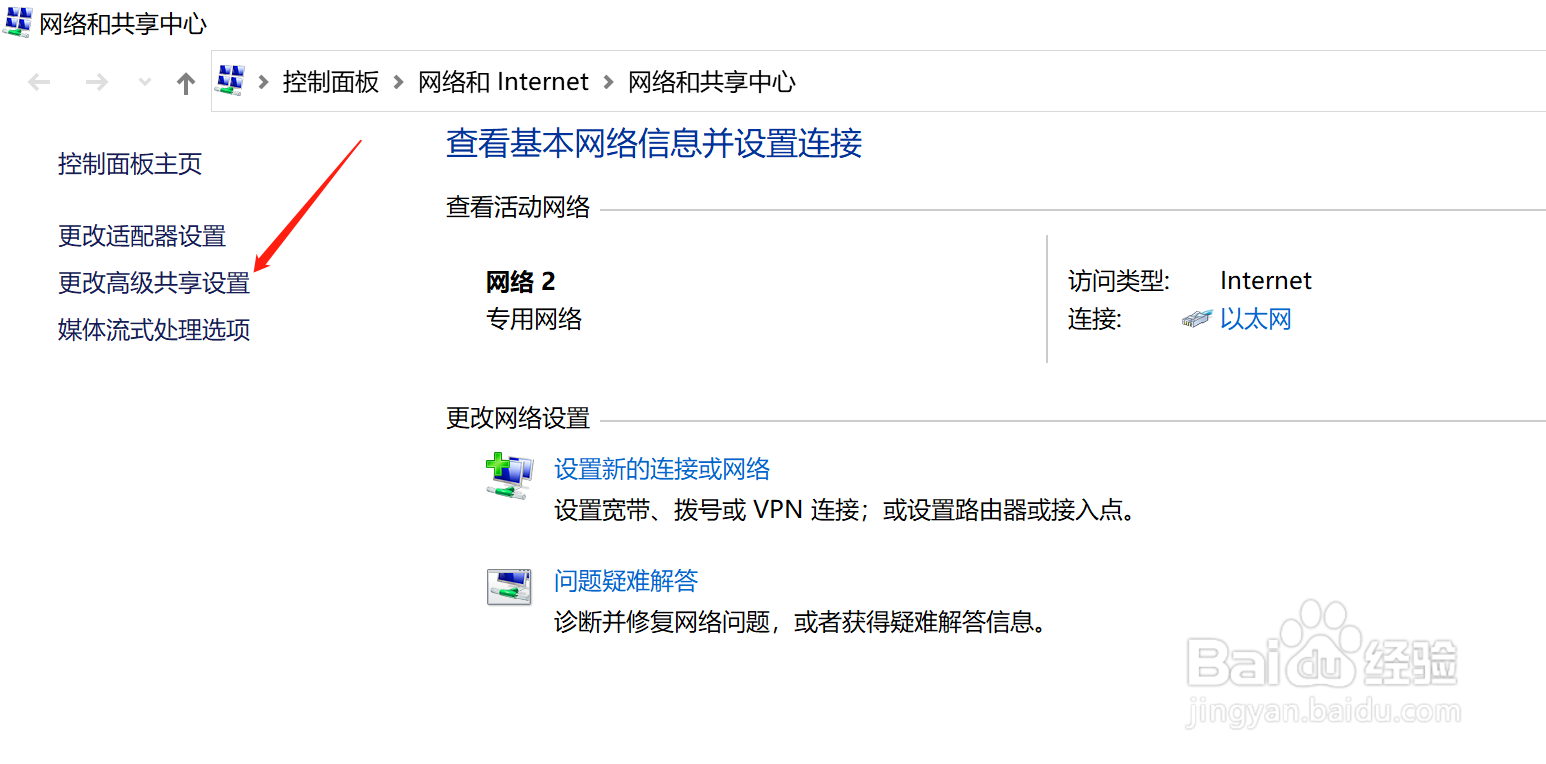
Task: Select 控制面板 in the breadcrumb
Action: pos(331,82)
